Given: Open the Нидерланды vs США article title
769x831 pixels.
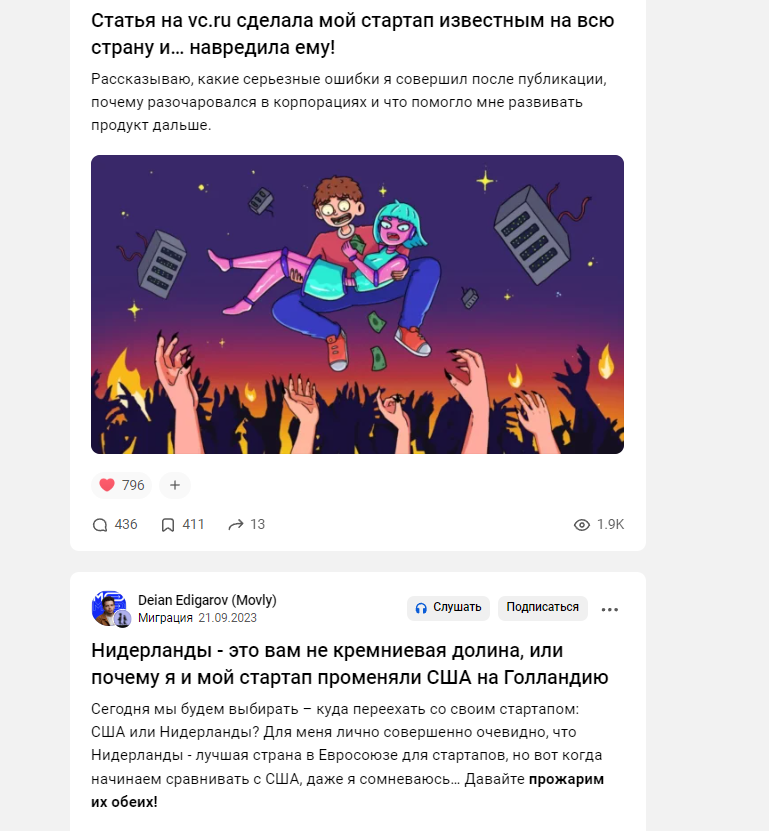Looking at the screenshot, I should (350, 664).
